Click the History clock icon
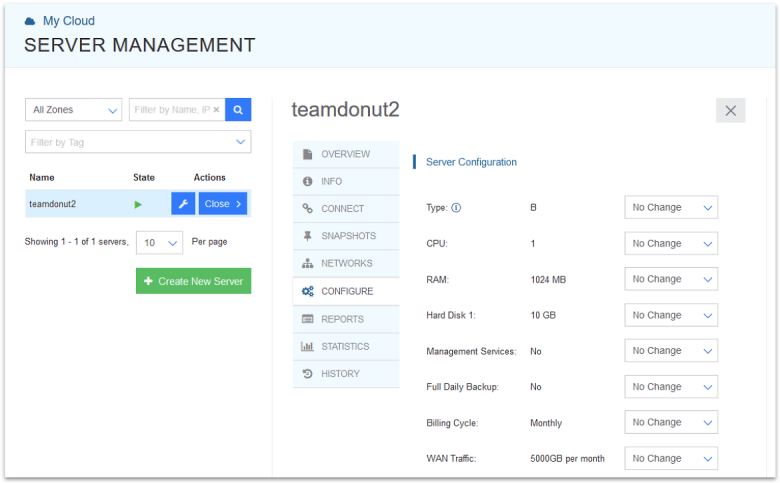 (x=307, y=374)
